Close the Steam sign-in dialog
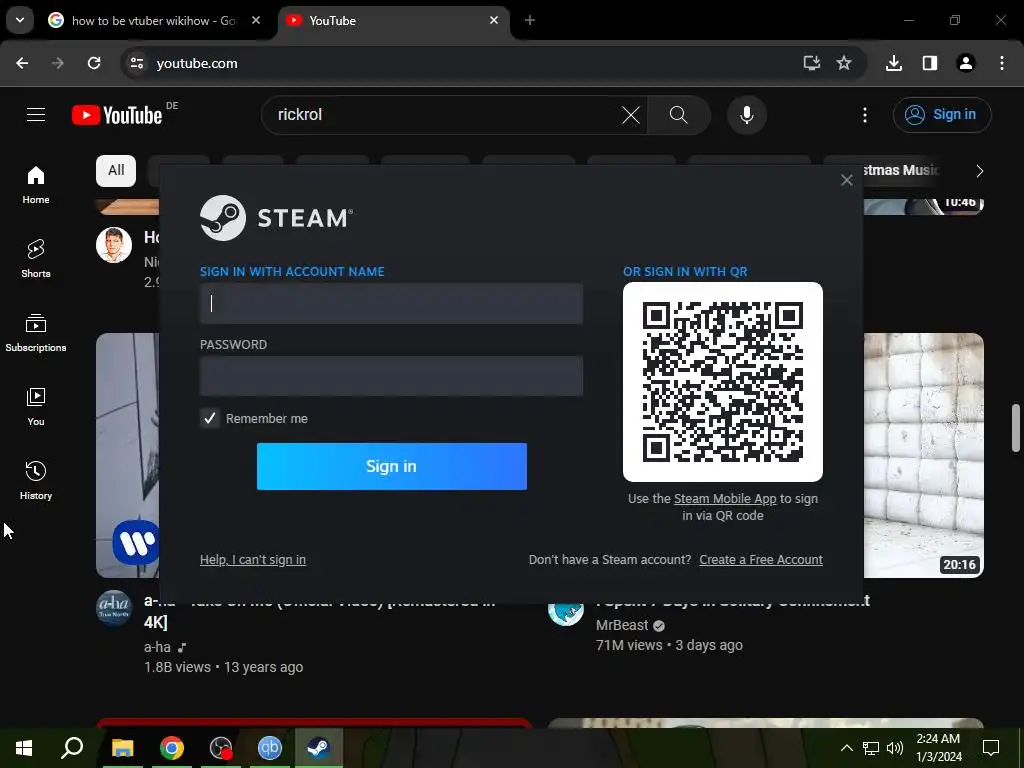Viewport: 1024px width, 768px height. point(846,180)
